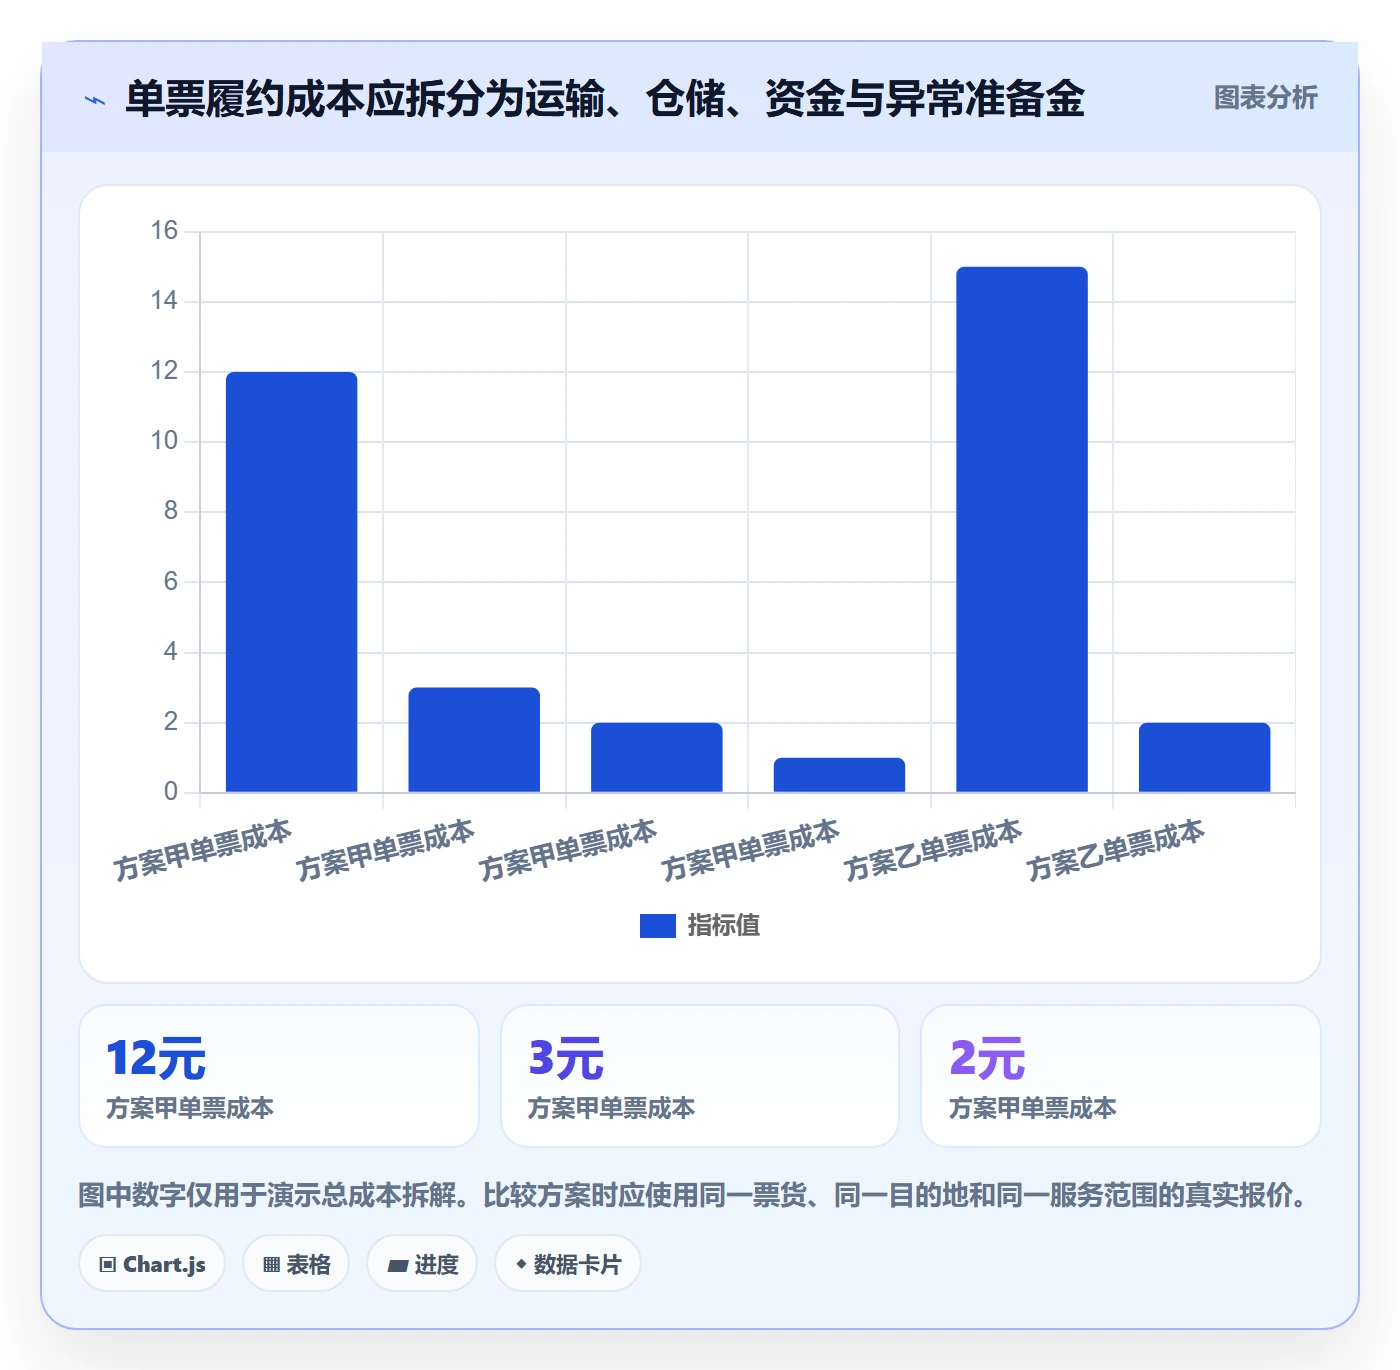The width and height of the screenshot is (1400, 1370).
Task: Click the 方案甲 bar with value 12
Action: [292, 582]
